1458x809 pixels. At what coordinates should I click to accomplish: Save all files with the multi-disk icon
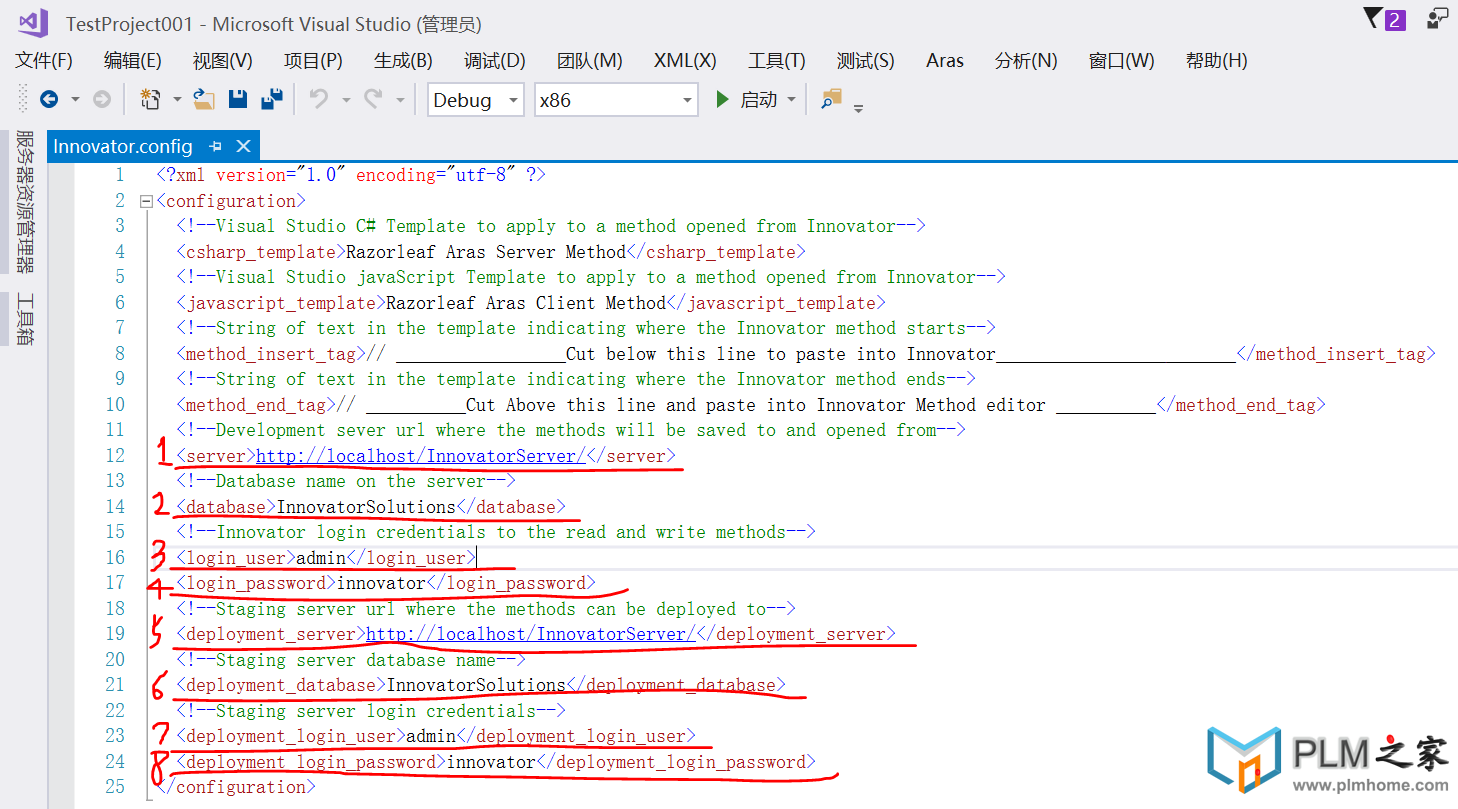click(271, 99)
